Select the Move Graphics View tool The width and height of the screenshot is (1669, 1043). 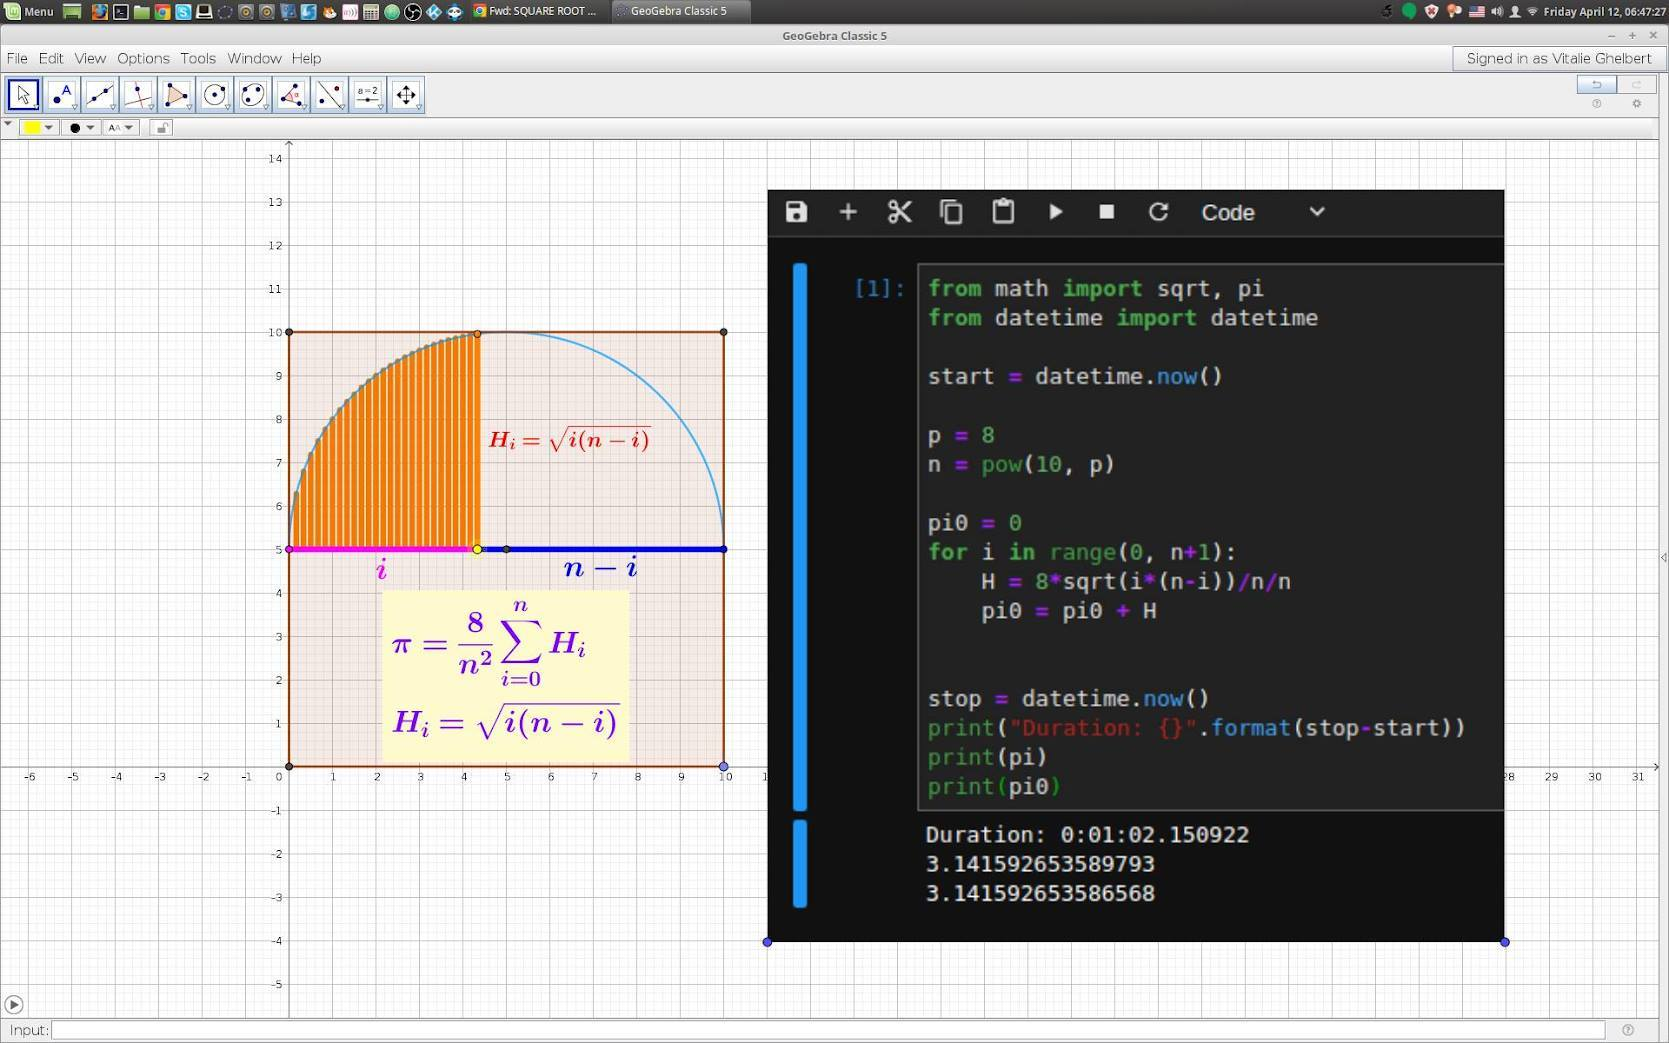coord(406,95)
